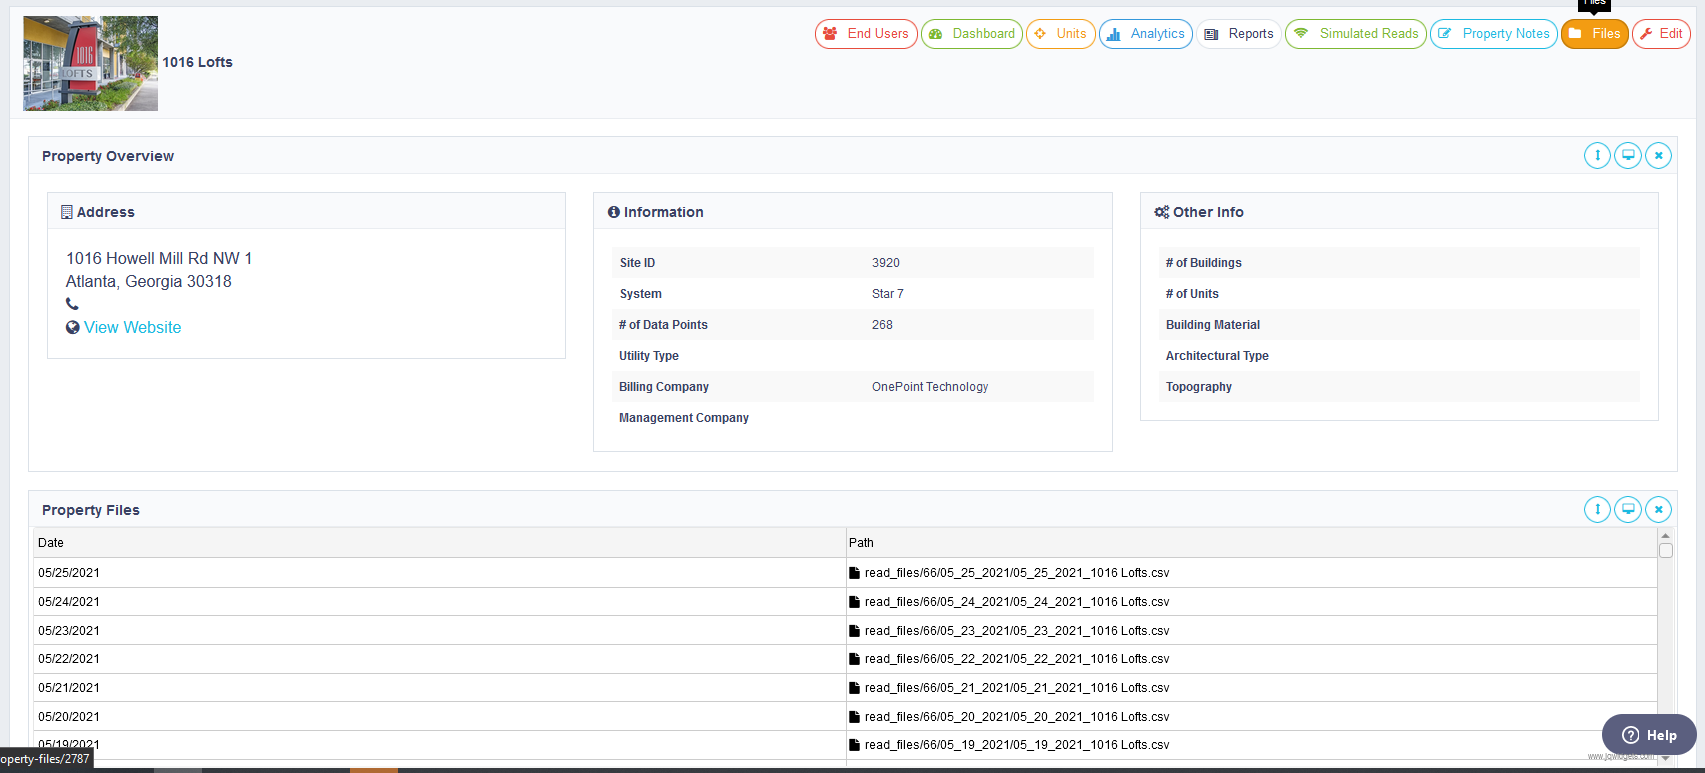Open the End Users page

(866, 34)
